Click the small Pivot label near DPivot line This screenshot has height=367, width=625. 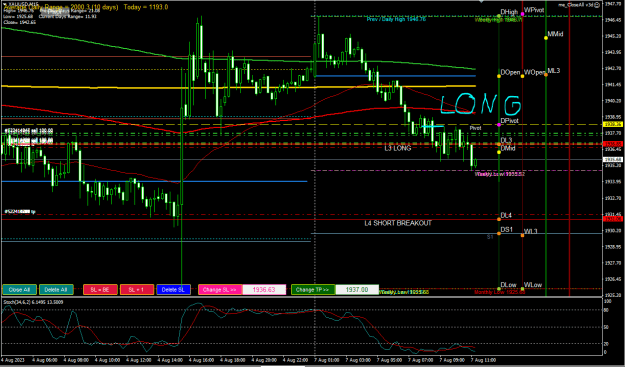click(475, 128)
